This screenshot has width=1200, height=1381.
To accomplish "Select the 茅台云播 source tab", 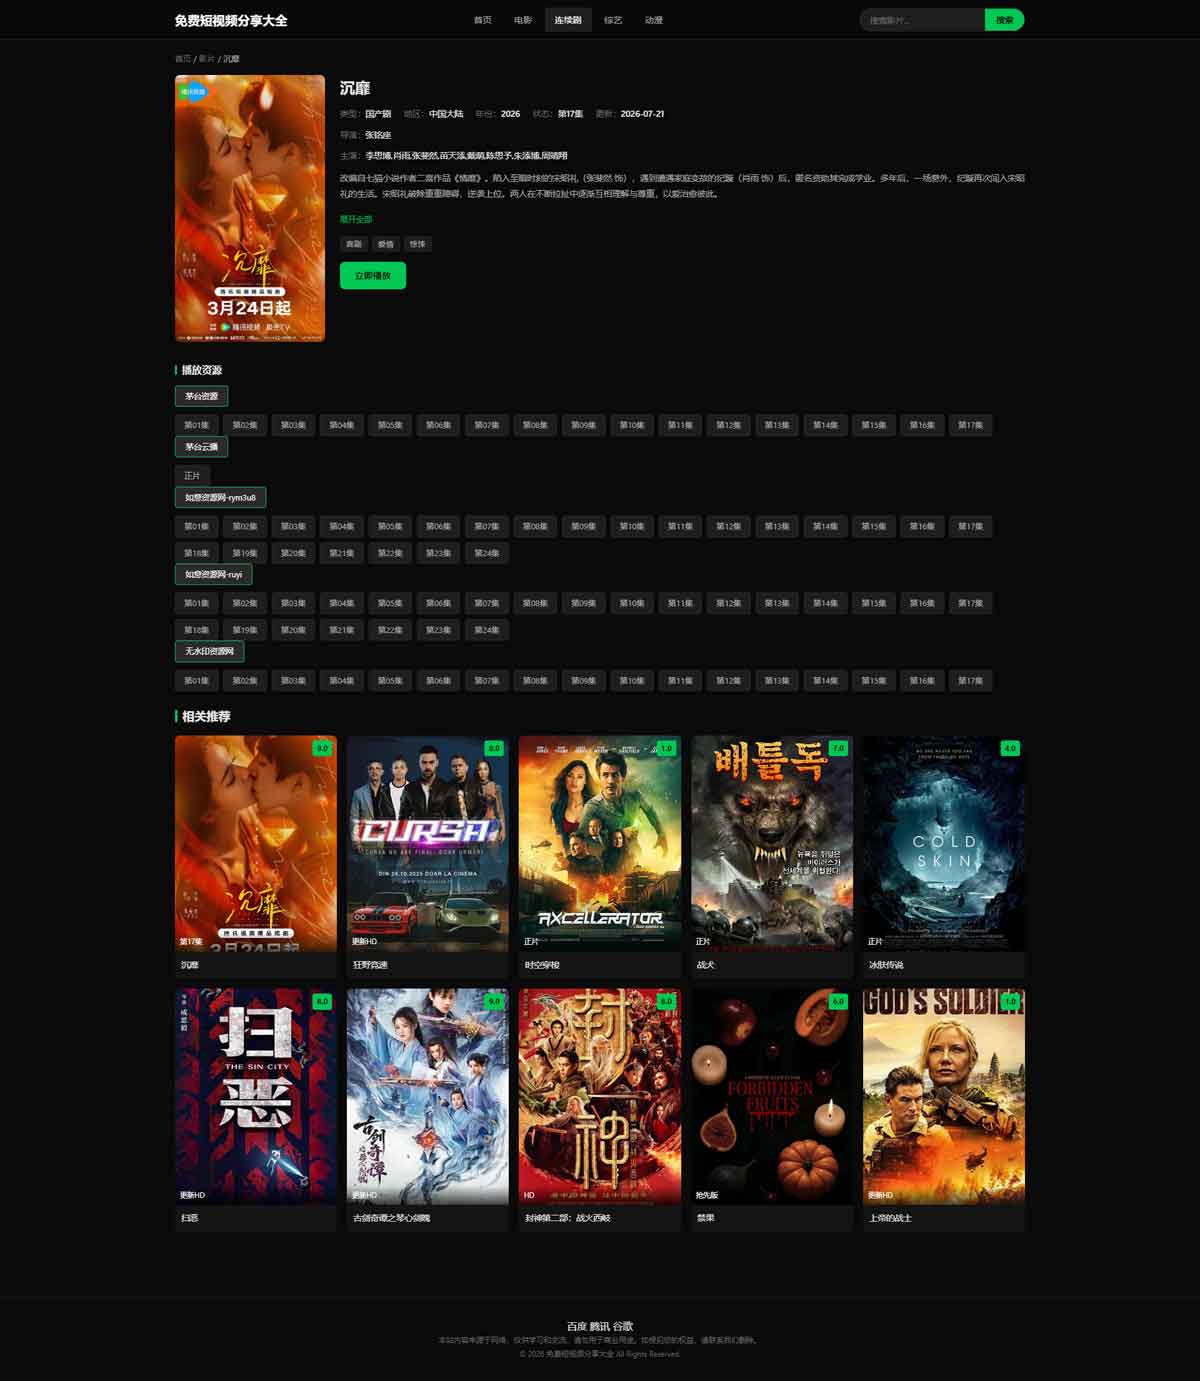I will tap(201, 447).
